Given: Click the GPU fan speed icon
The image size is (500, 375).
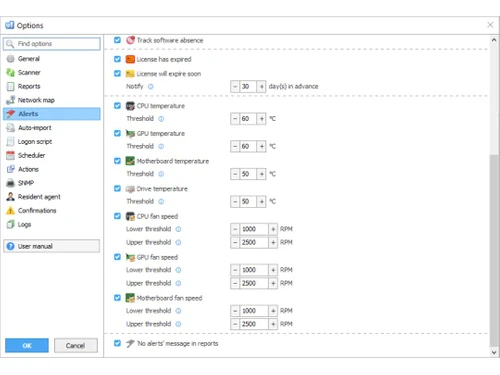Looking at the screenshot, I should pos(130,257).
